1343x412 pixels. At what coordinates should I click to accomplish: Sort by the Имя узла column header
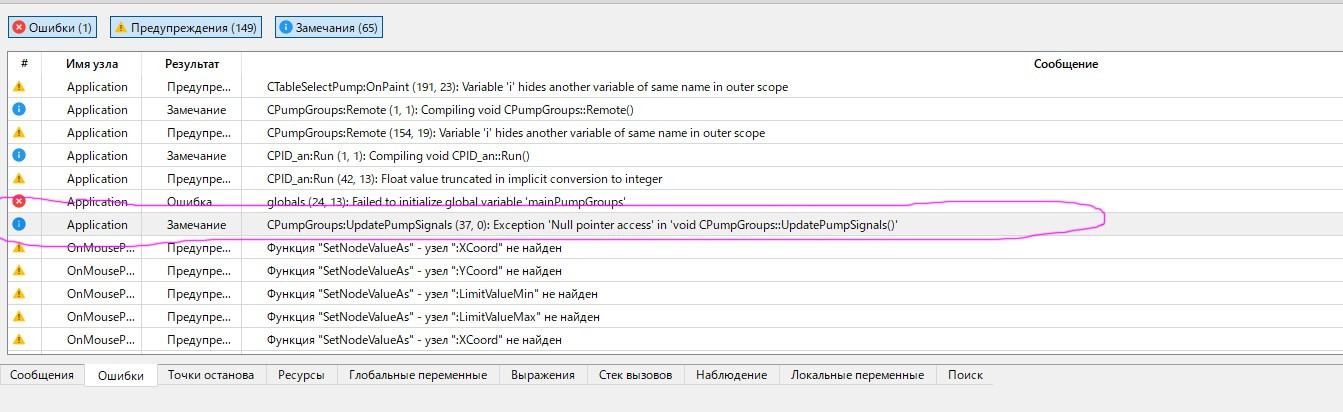[92, 64]
